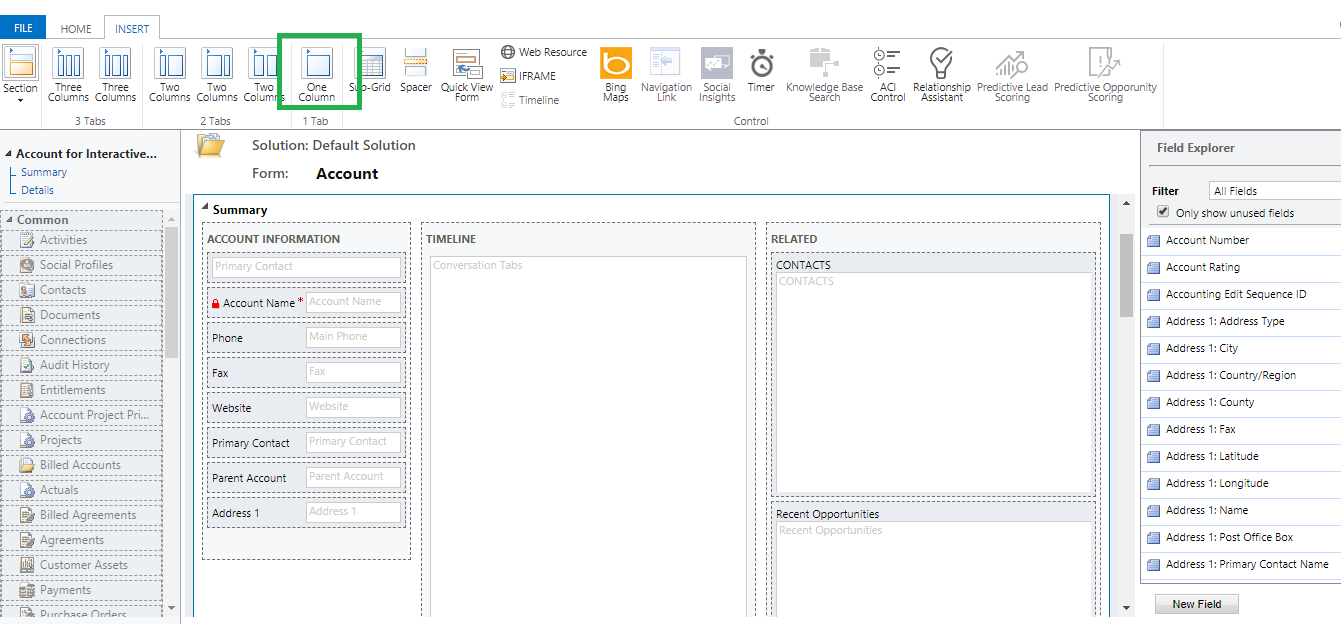This screenshot has width=1341, height=624.
Task: Add Knowledge Base Search control
Action: (x=824, y=75)
